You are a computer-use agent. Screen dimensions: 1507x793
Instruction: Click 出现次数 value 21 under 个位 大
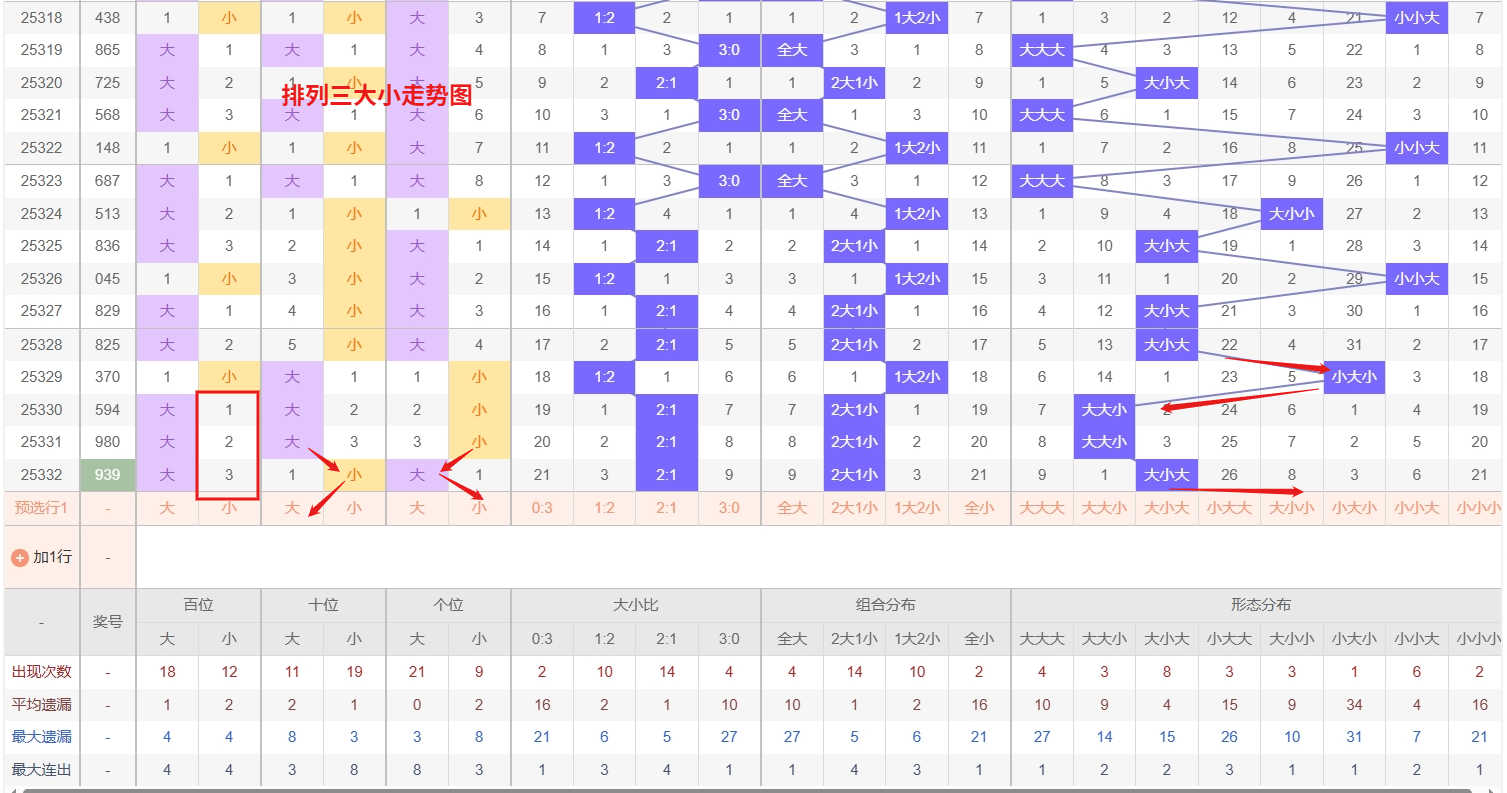tap(417, 672)
